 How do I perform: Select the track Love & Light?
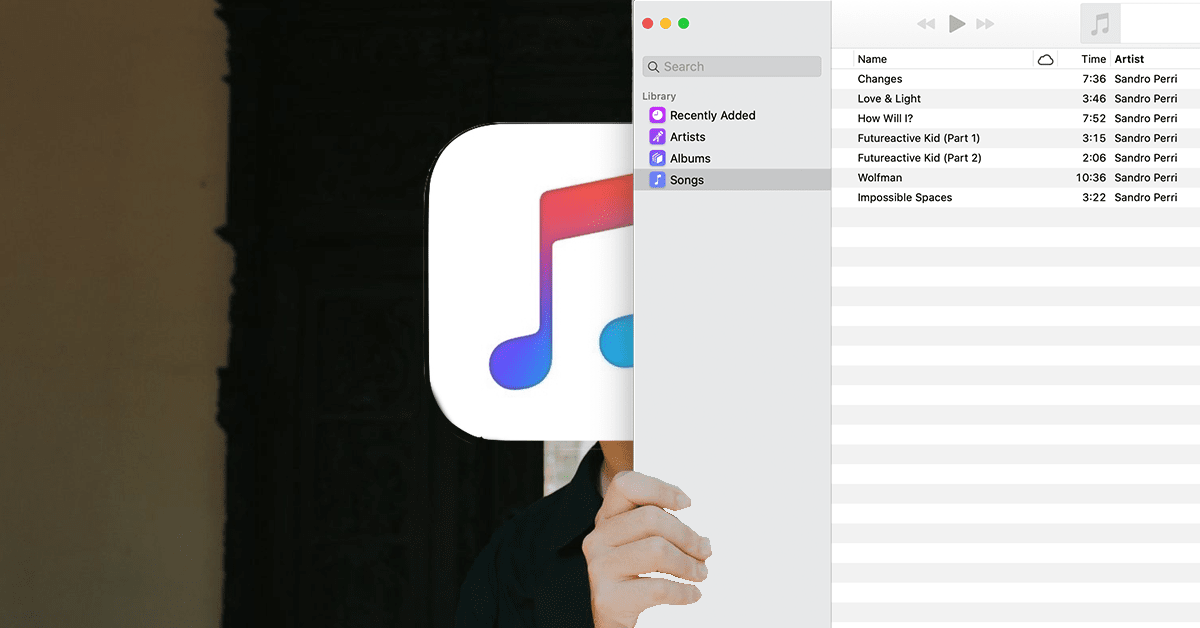(x=890, y=98)
